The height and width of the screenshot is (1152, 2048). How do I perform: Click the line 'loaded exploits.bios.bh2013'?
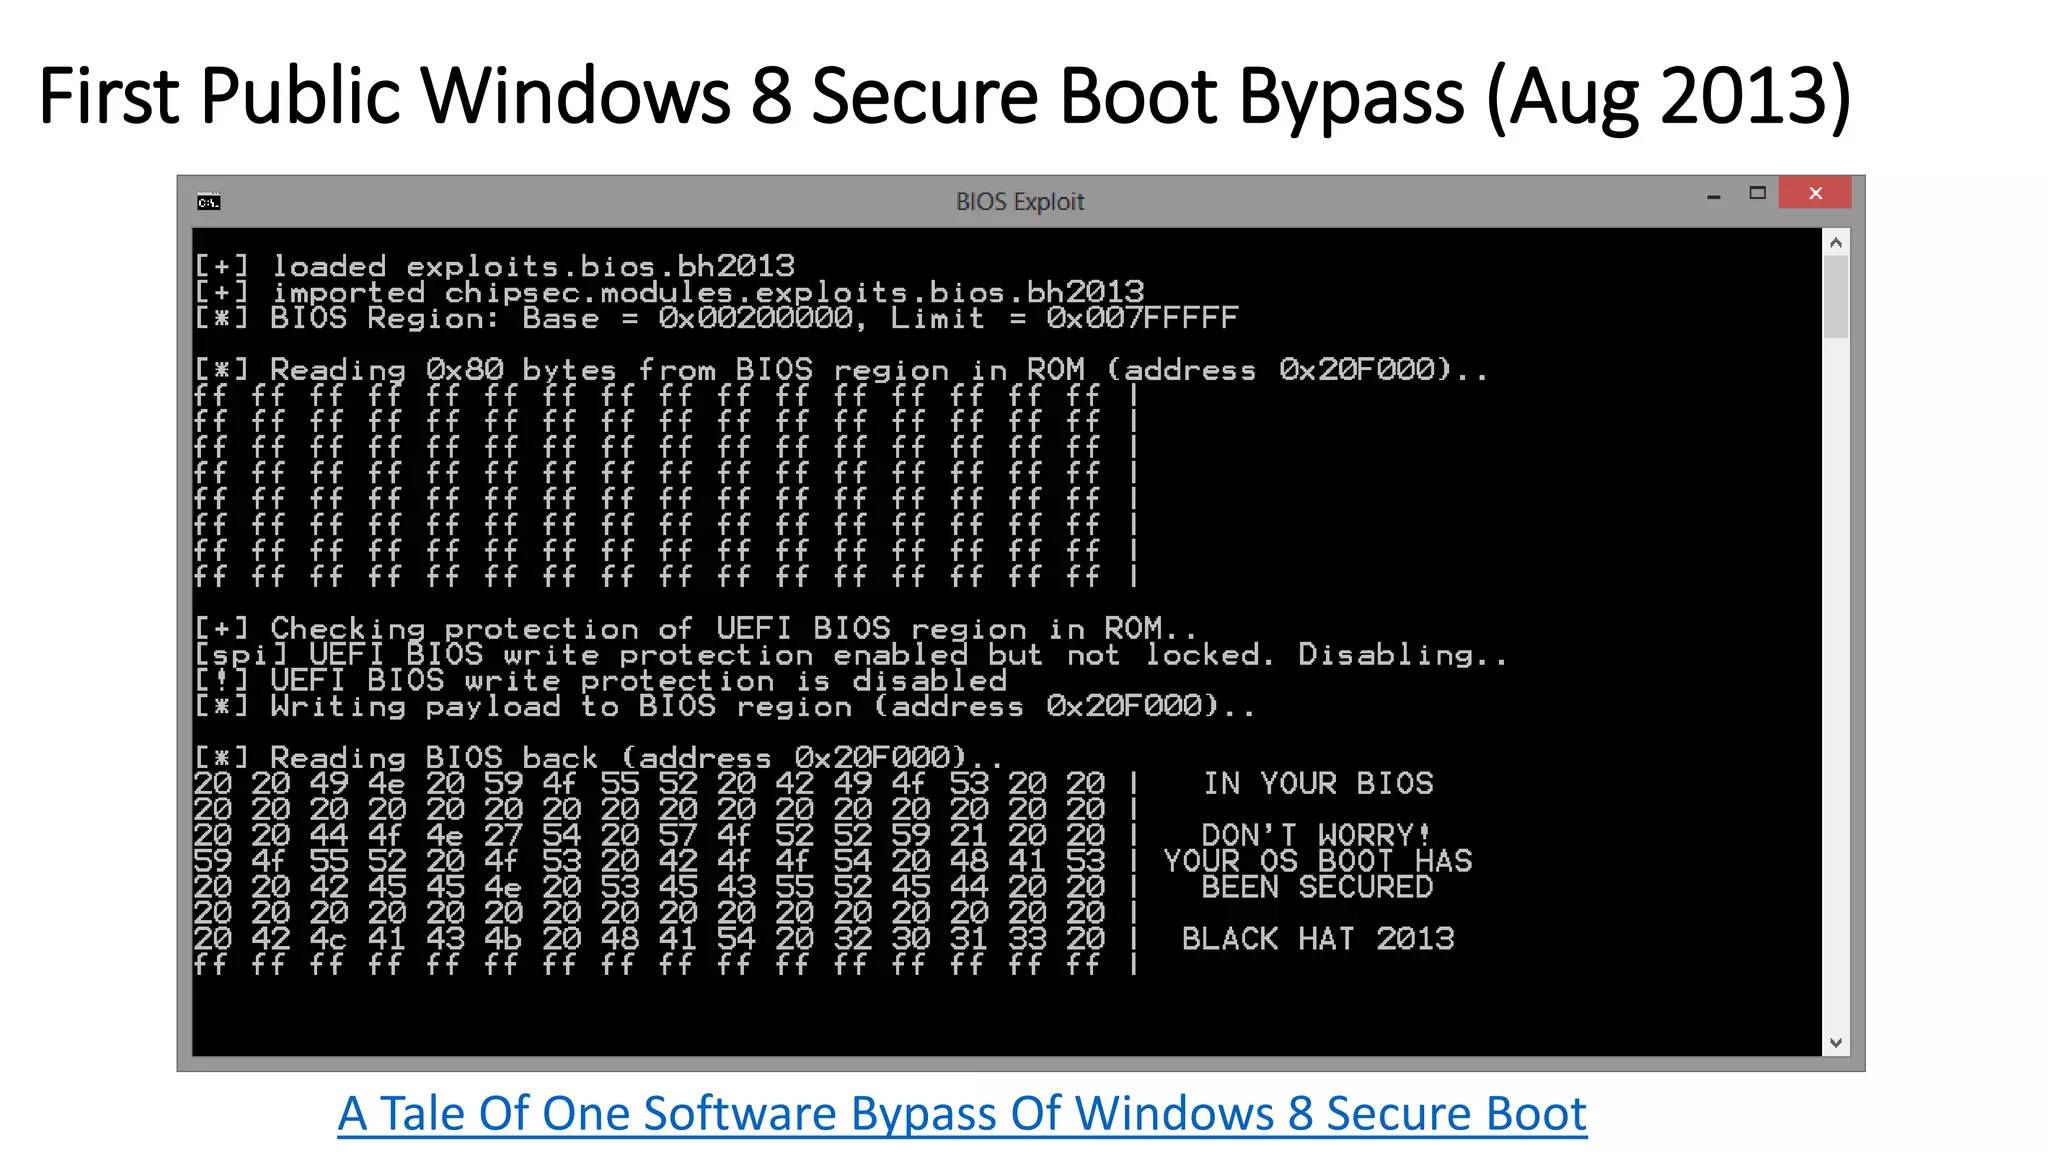point(495,266)
